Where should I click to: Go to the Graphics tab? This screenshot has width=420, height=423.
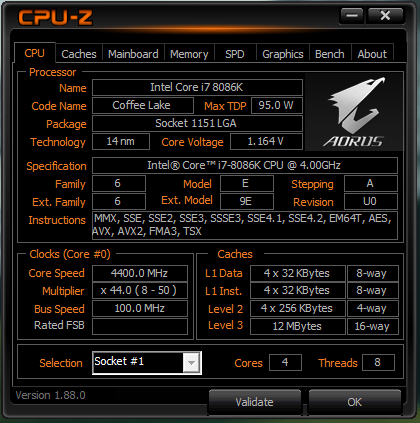tap(283, 54)
